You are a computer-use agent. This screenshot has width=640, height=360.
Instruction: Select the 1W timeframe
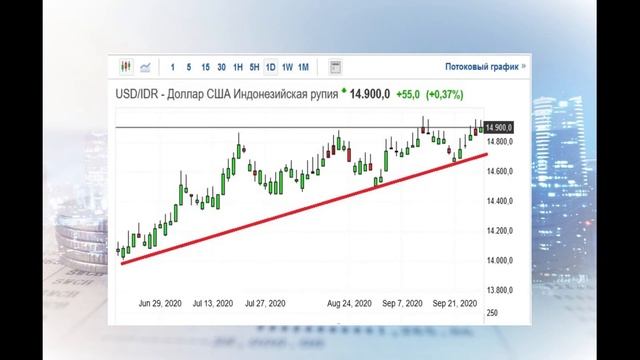[287, 67]
